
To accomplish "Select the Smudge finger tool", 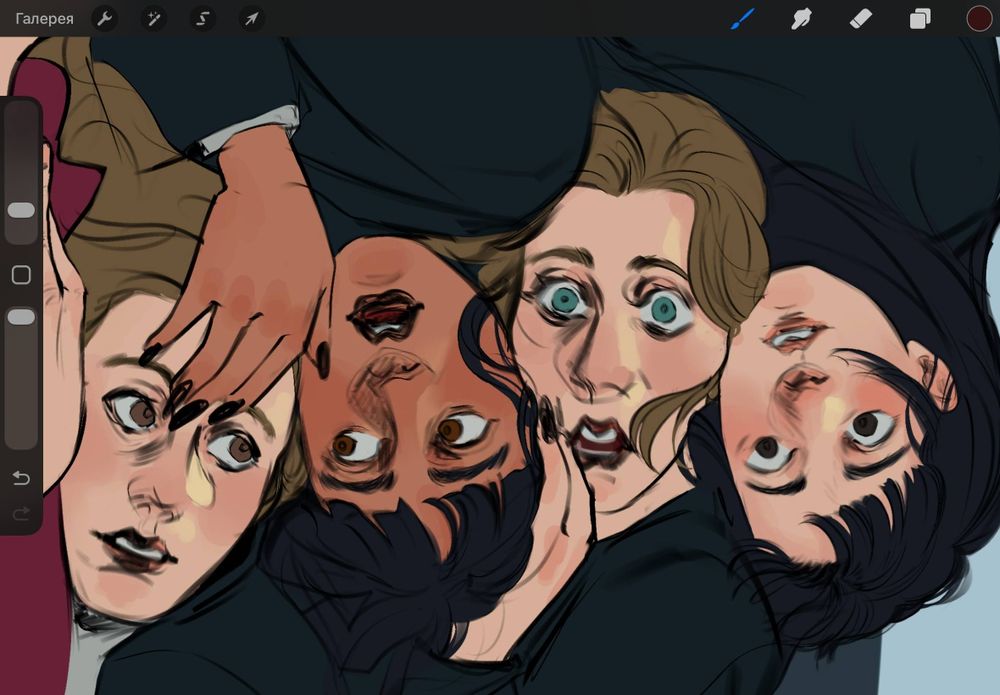I will click(801, 18).
